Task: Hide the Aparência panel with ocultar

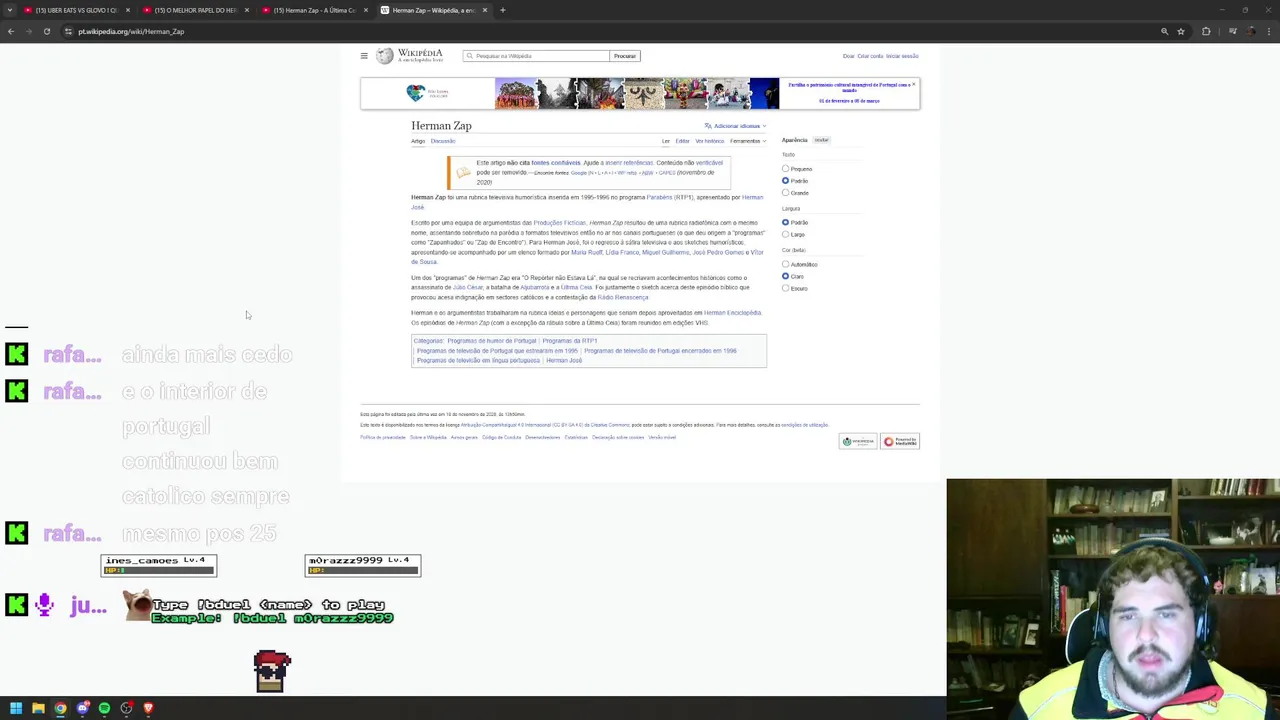Action: 821,140
